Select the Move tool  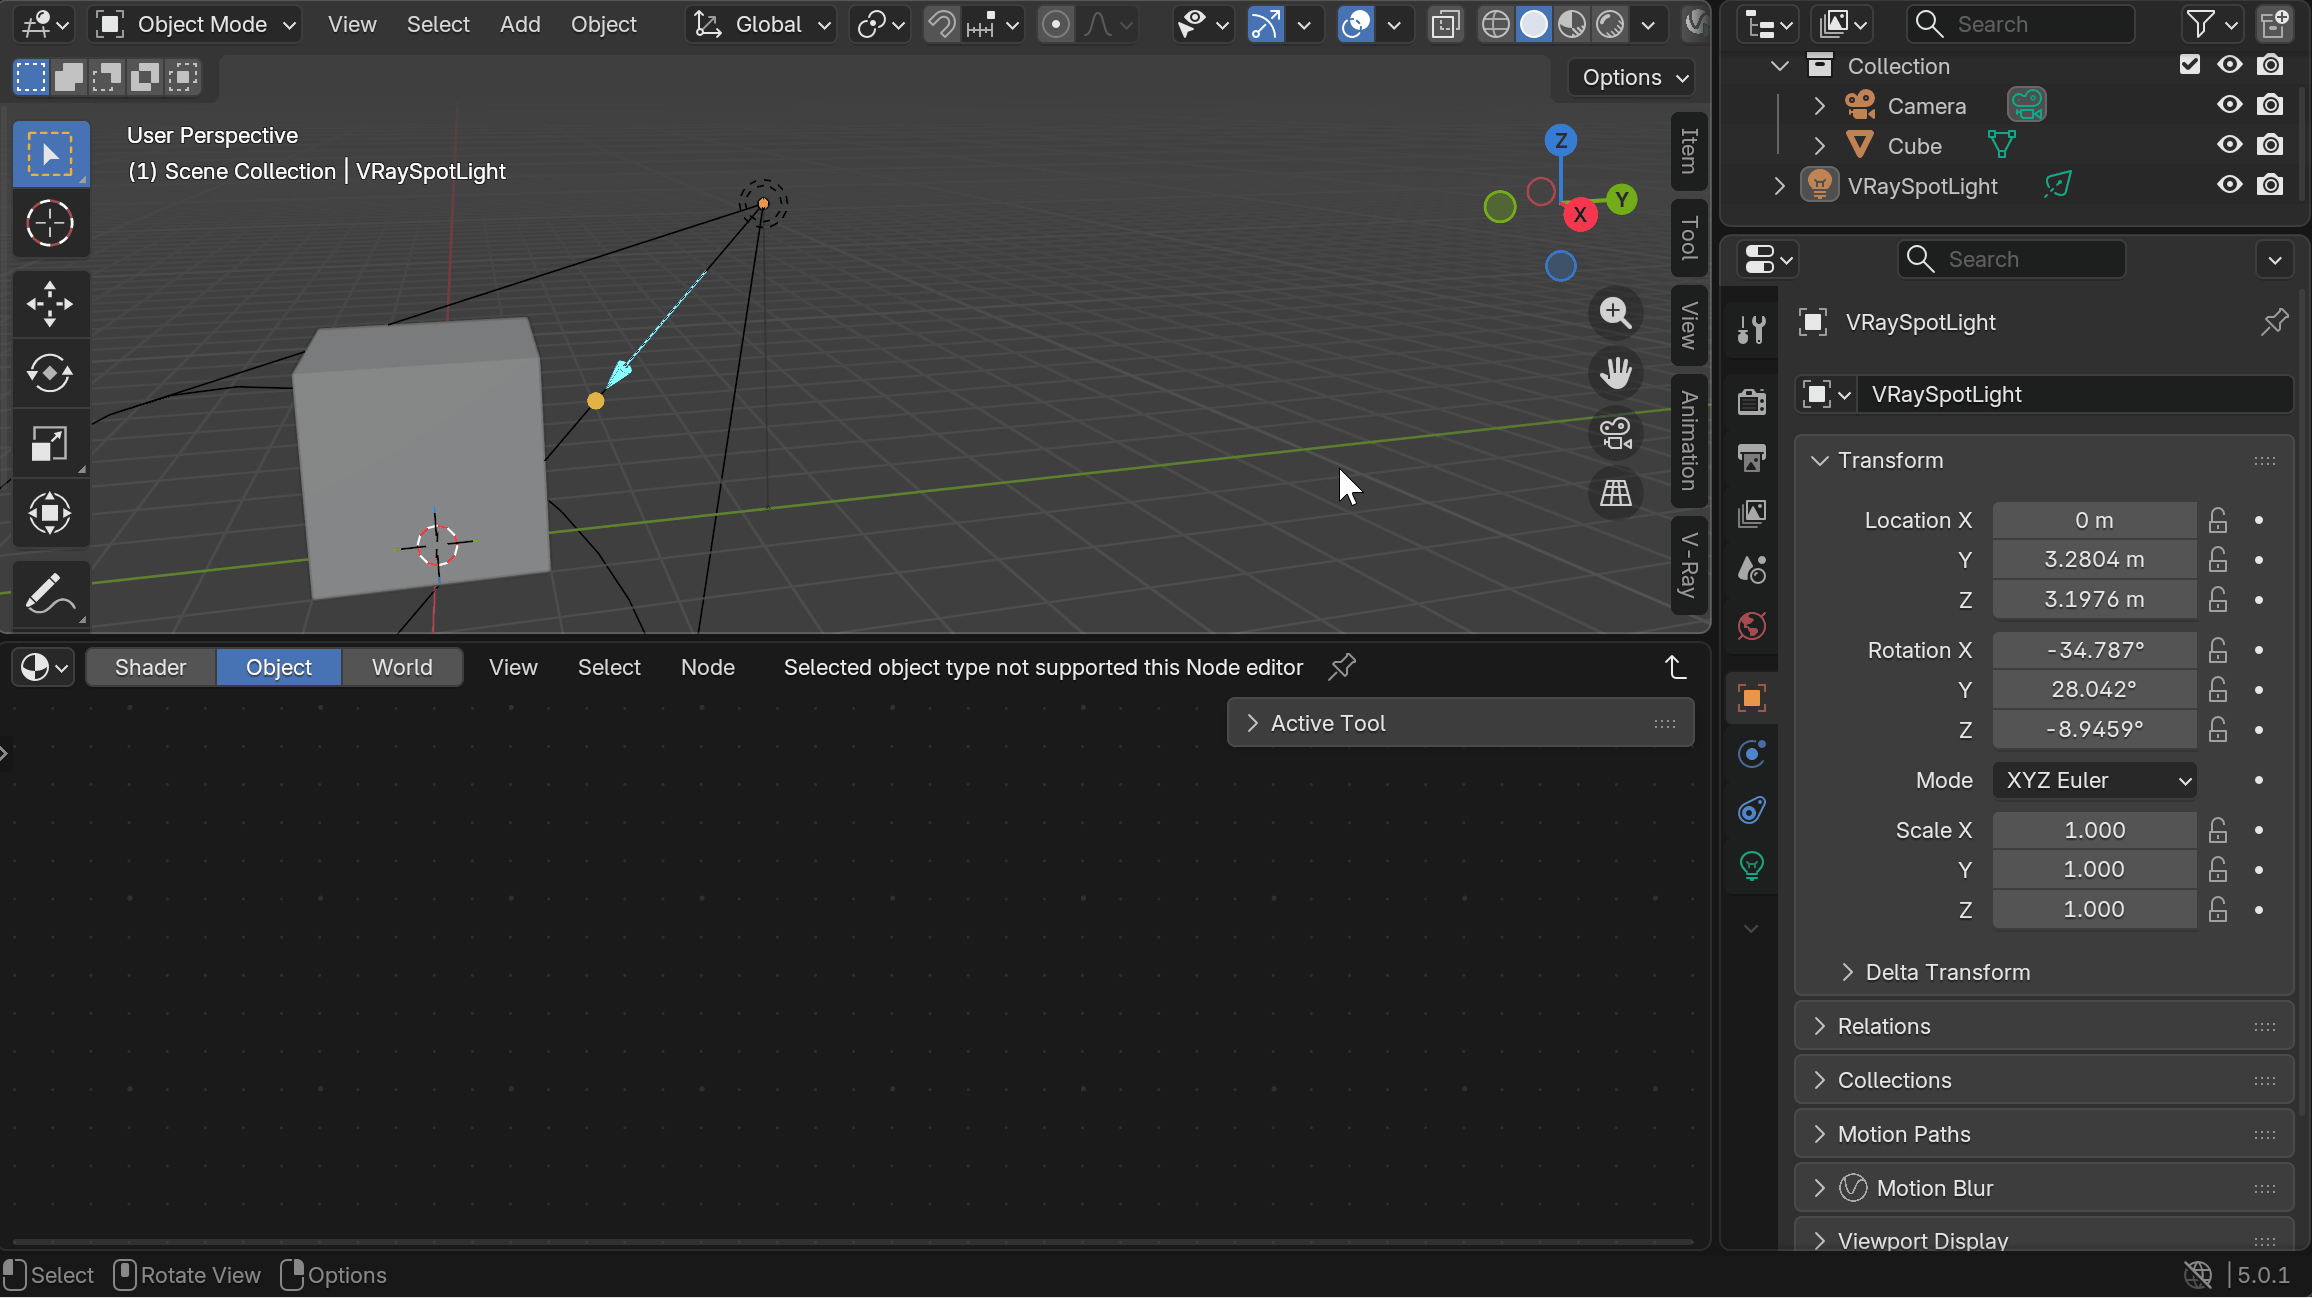point(50,304)
